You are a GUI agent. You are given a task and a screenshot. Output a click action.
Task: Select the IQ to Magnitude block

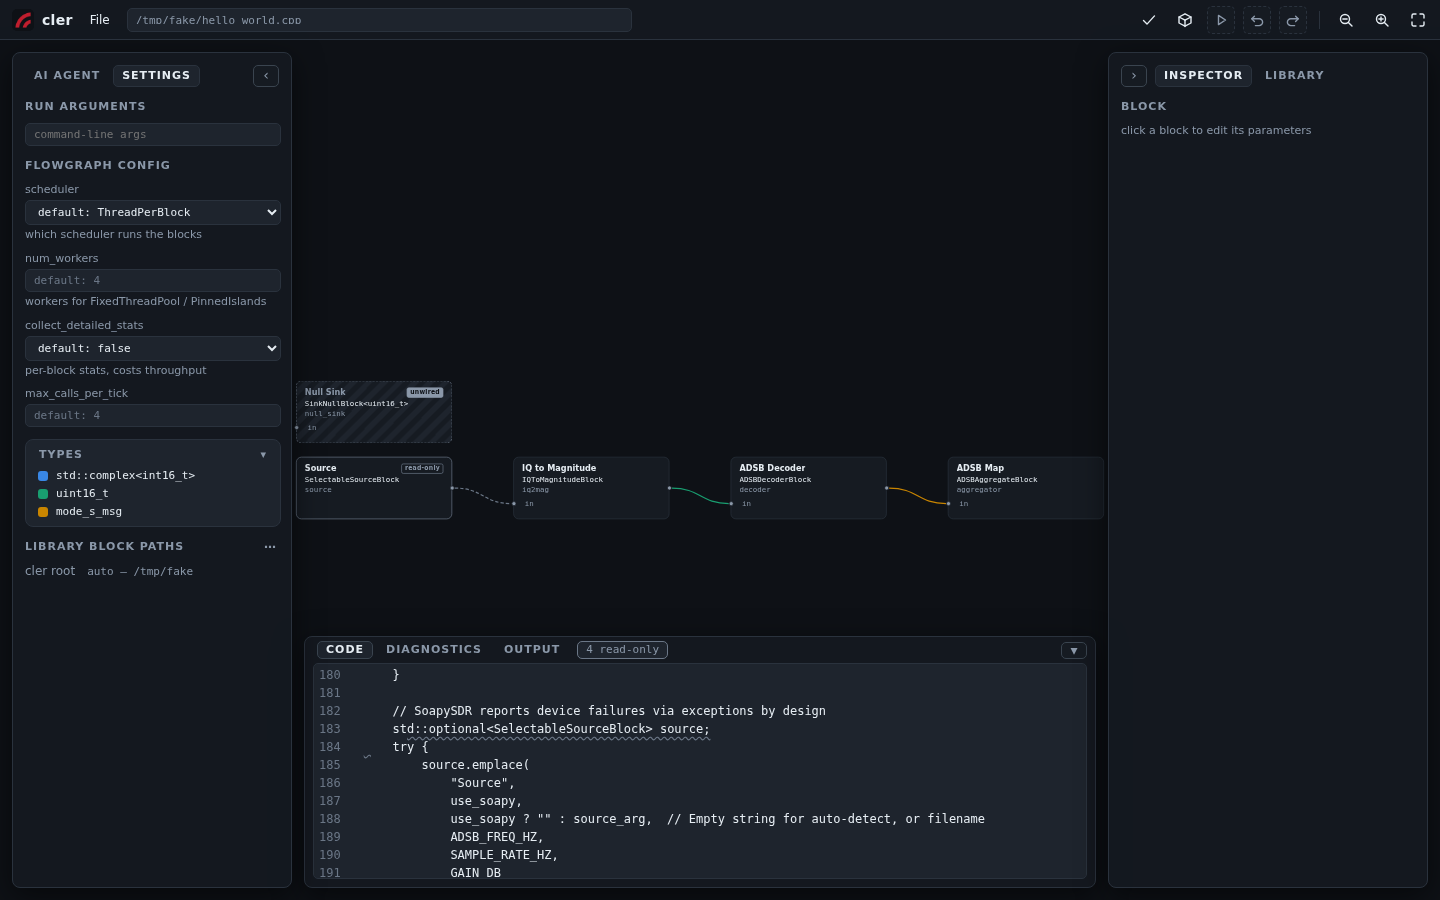[591, 488]
